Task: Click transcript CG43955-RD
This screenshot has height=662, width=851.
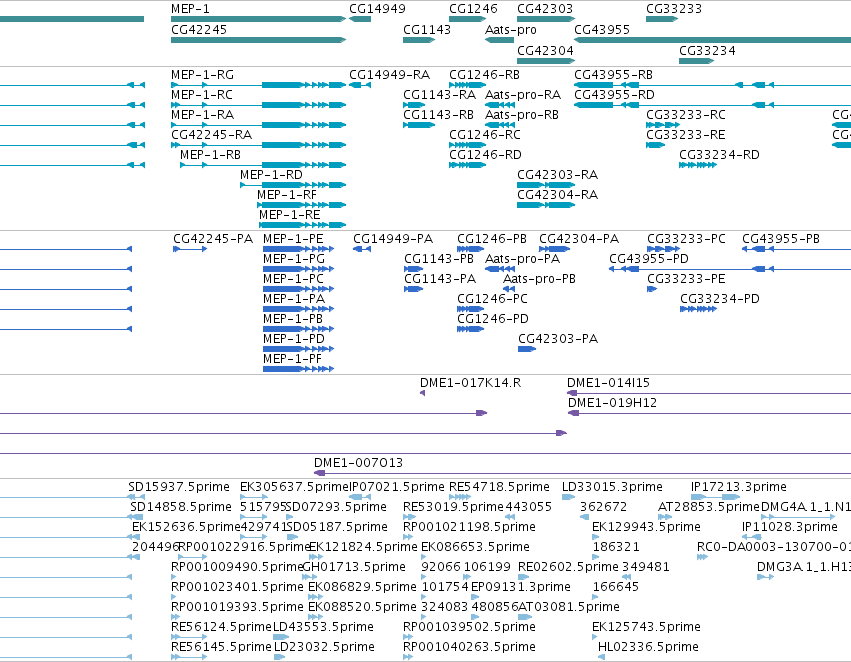Action: click(713, 105)
